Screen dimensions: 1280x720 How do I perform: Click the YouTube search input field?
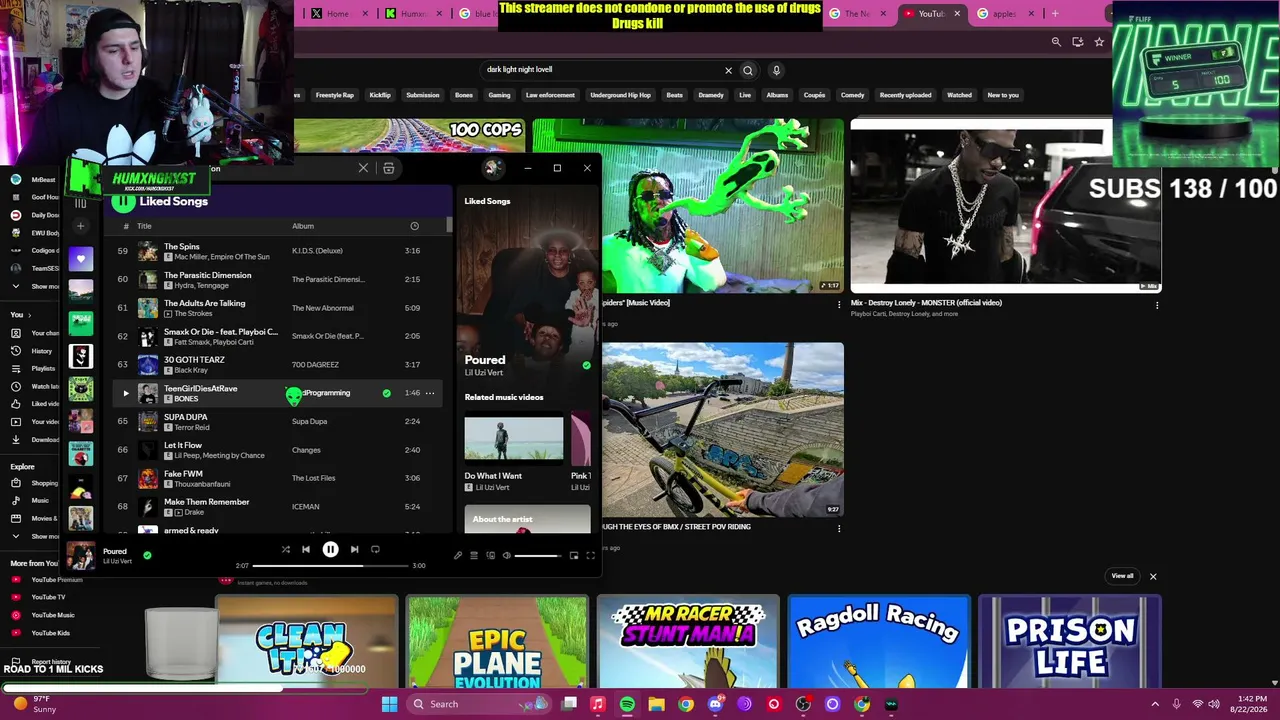click(x=603, y=70)
